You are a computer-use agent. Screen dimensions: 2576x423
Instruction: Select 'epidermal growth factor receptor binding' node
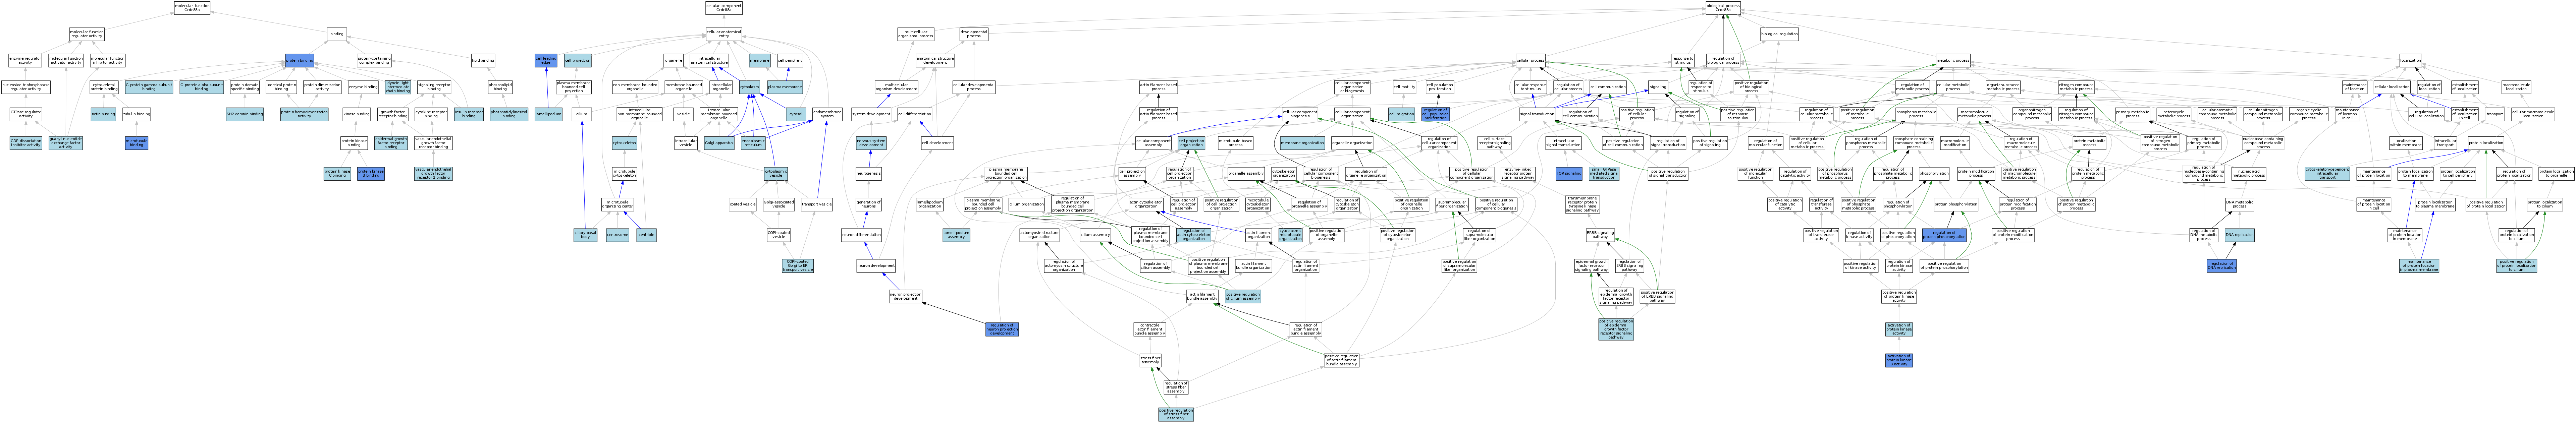[x=391, y=143]
